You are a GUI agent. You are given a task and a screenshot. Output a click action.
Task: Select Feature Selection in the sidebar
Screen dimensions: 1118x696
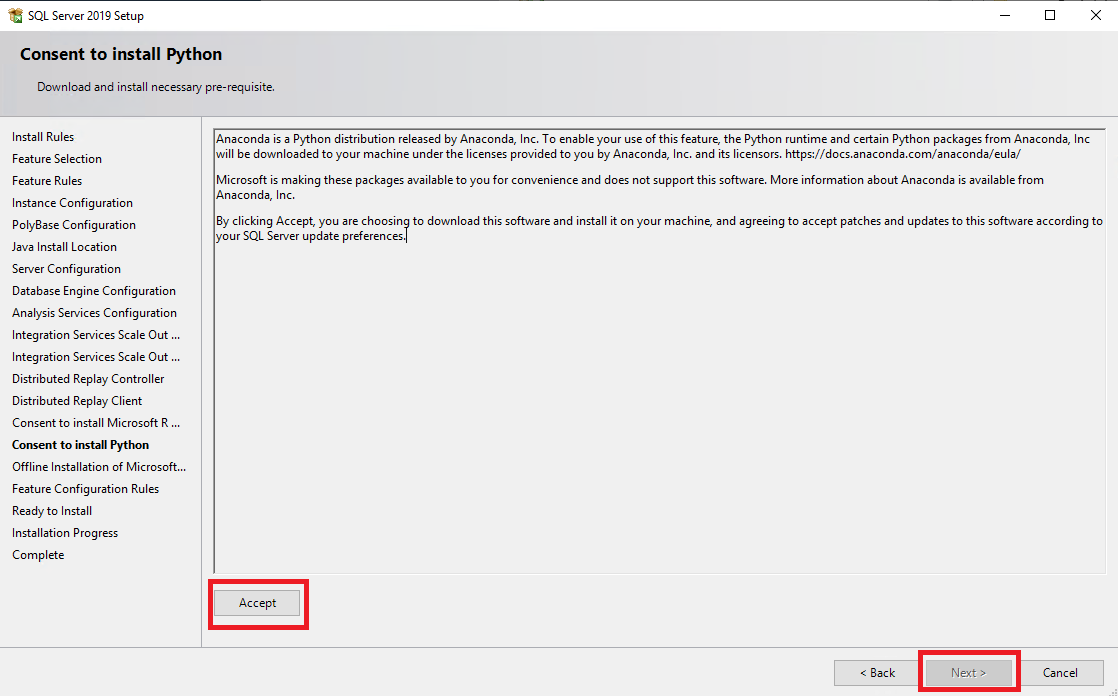(57, 159)
